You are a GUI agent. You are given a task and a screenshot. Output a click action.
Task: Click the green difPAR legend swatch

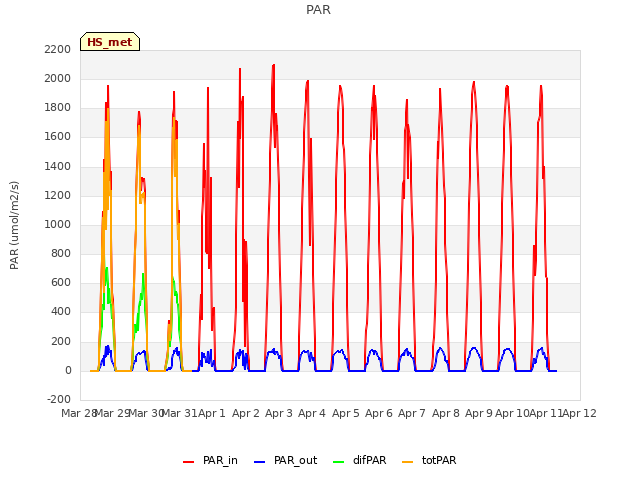click(x=339, y=462)
